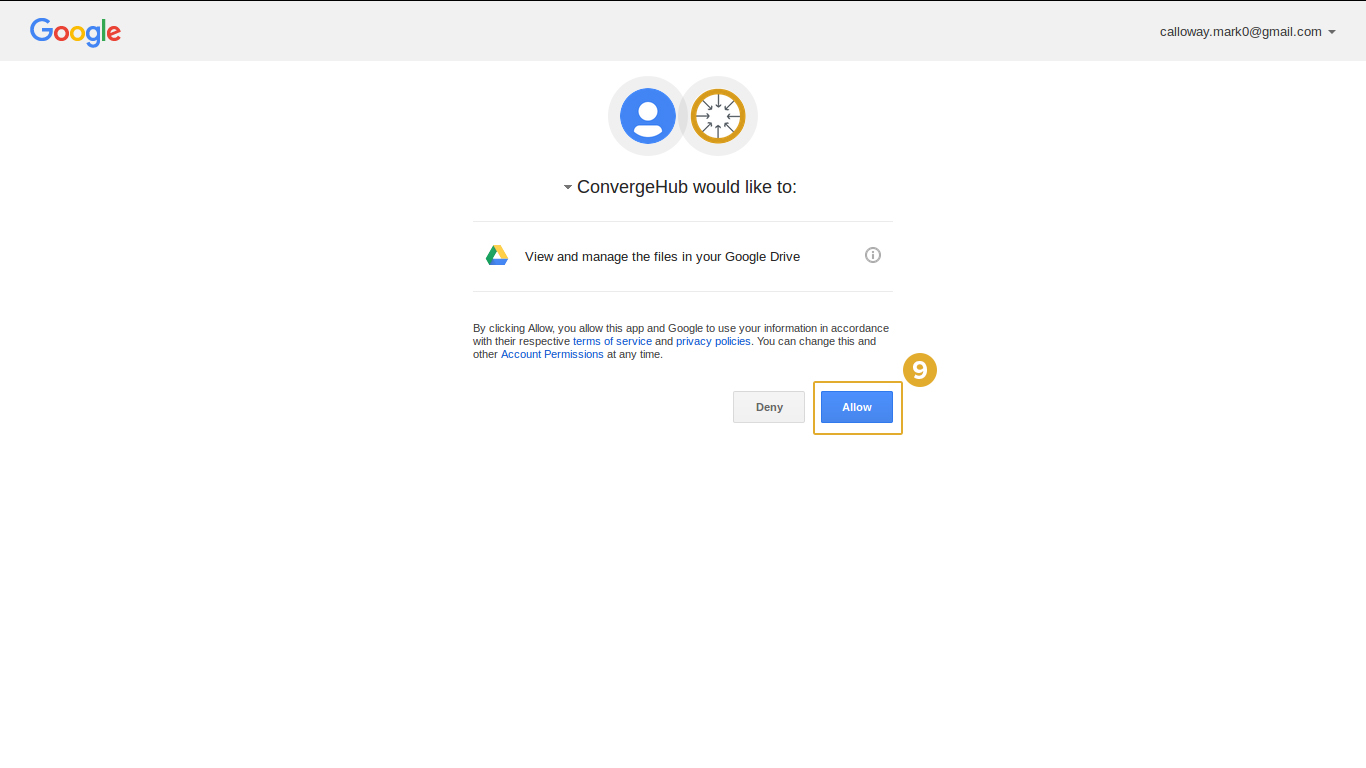
Task: Click 'View and manage the files in your Google Drive'
Action: tap(662, 257)
